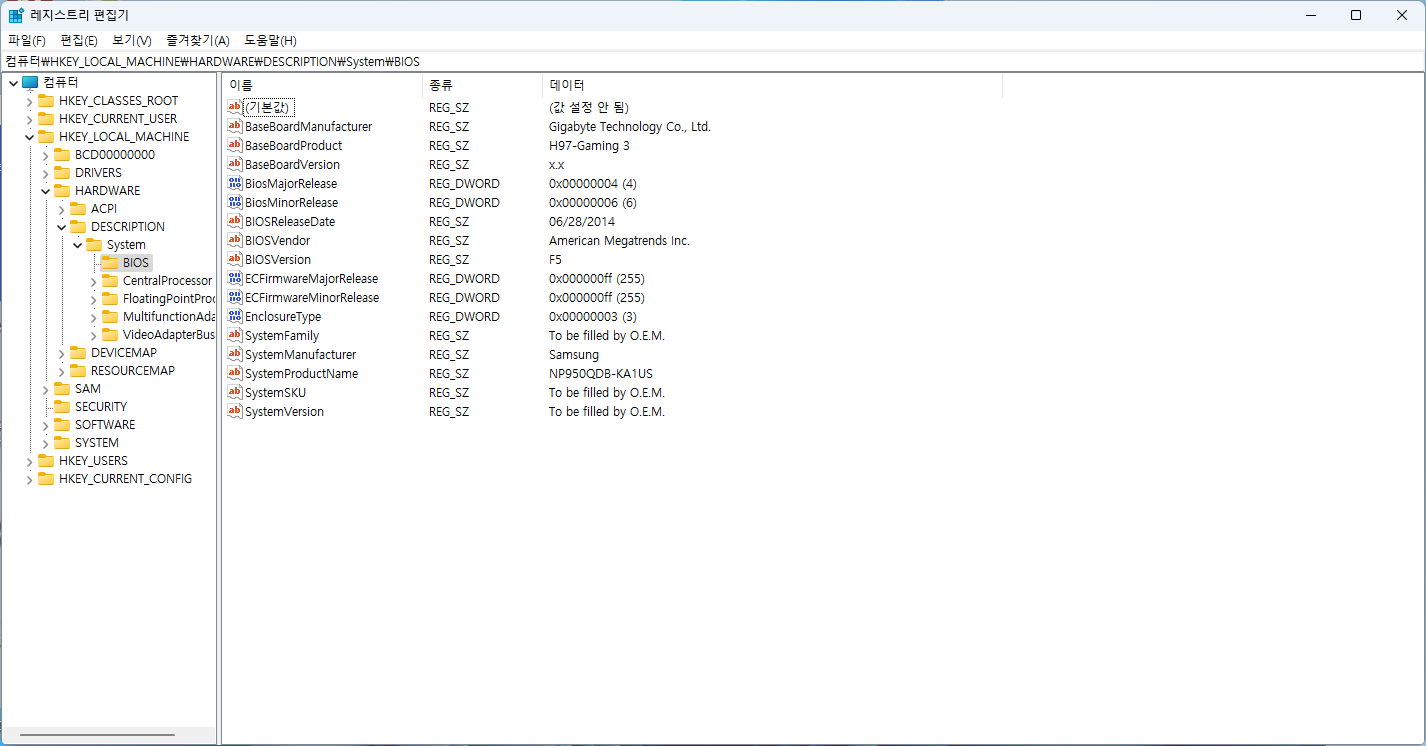Click the HKEY_CURRENT_USER folder icon
1426x746 pixels.
(x=46, y=119)
